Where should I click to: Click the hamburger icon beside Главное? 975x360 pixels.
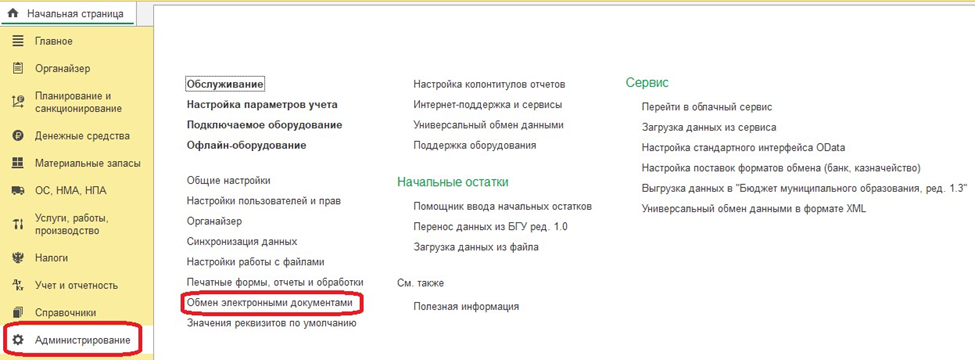17,42
